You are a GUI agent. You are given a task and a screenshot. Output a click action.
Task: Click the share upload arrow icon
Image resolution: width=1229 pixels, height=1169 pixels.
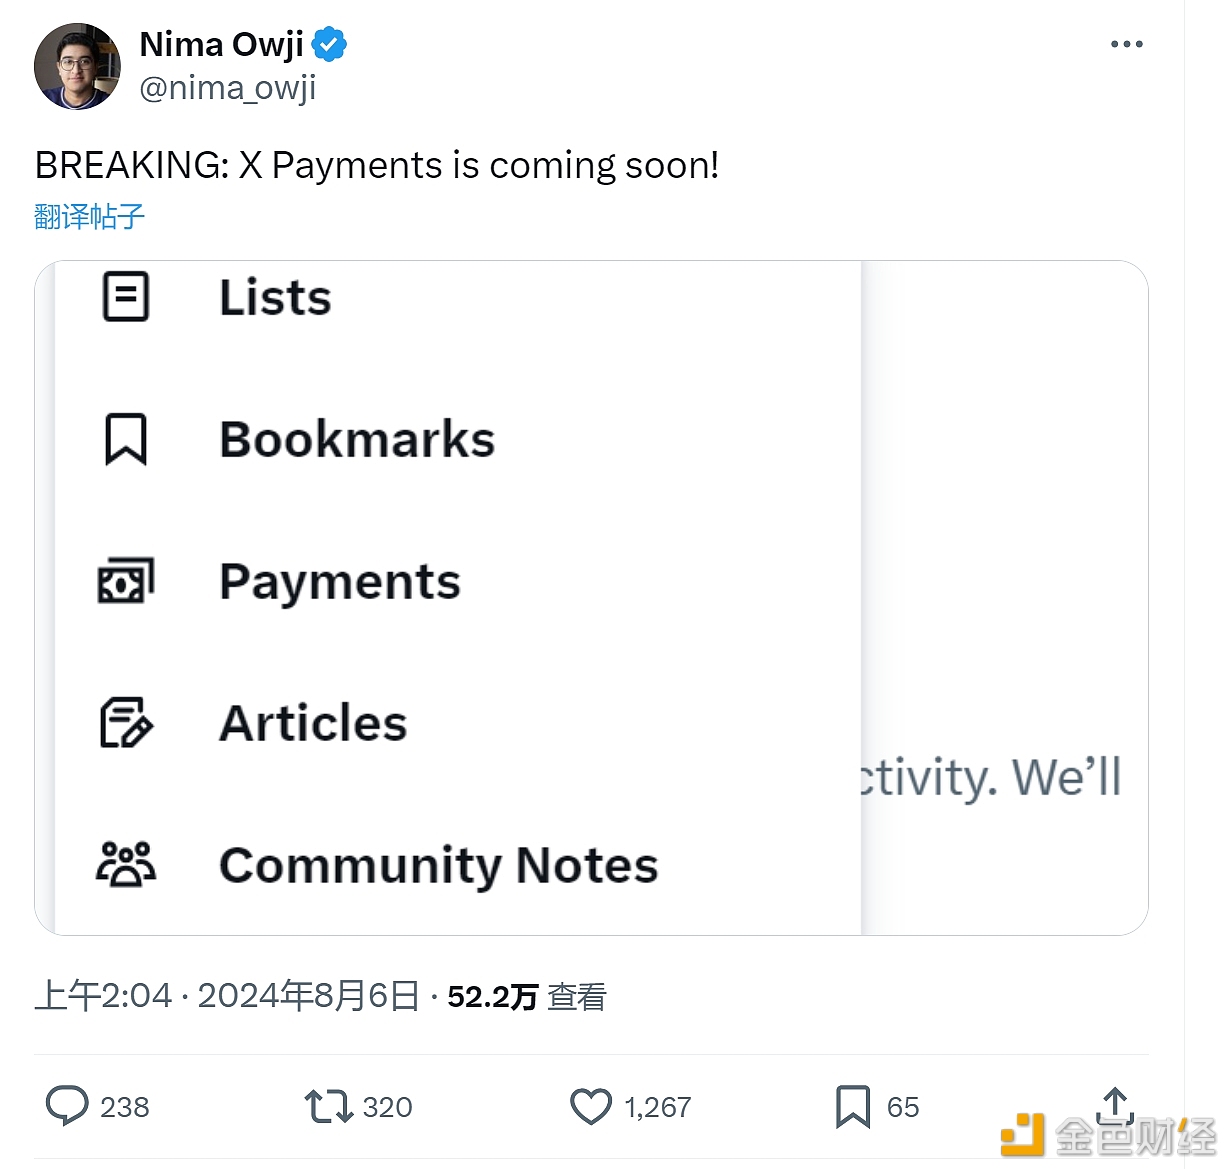coord(1115,1106)
